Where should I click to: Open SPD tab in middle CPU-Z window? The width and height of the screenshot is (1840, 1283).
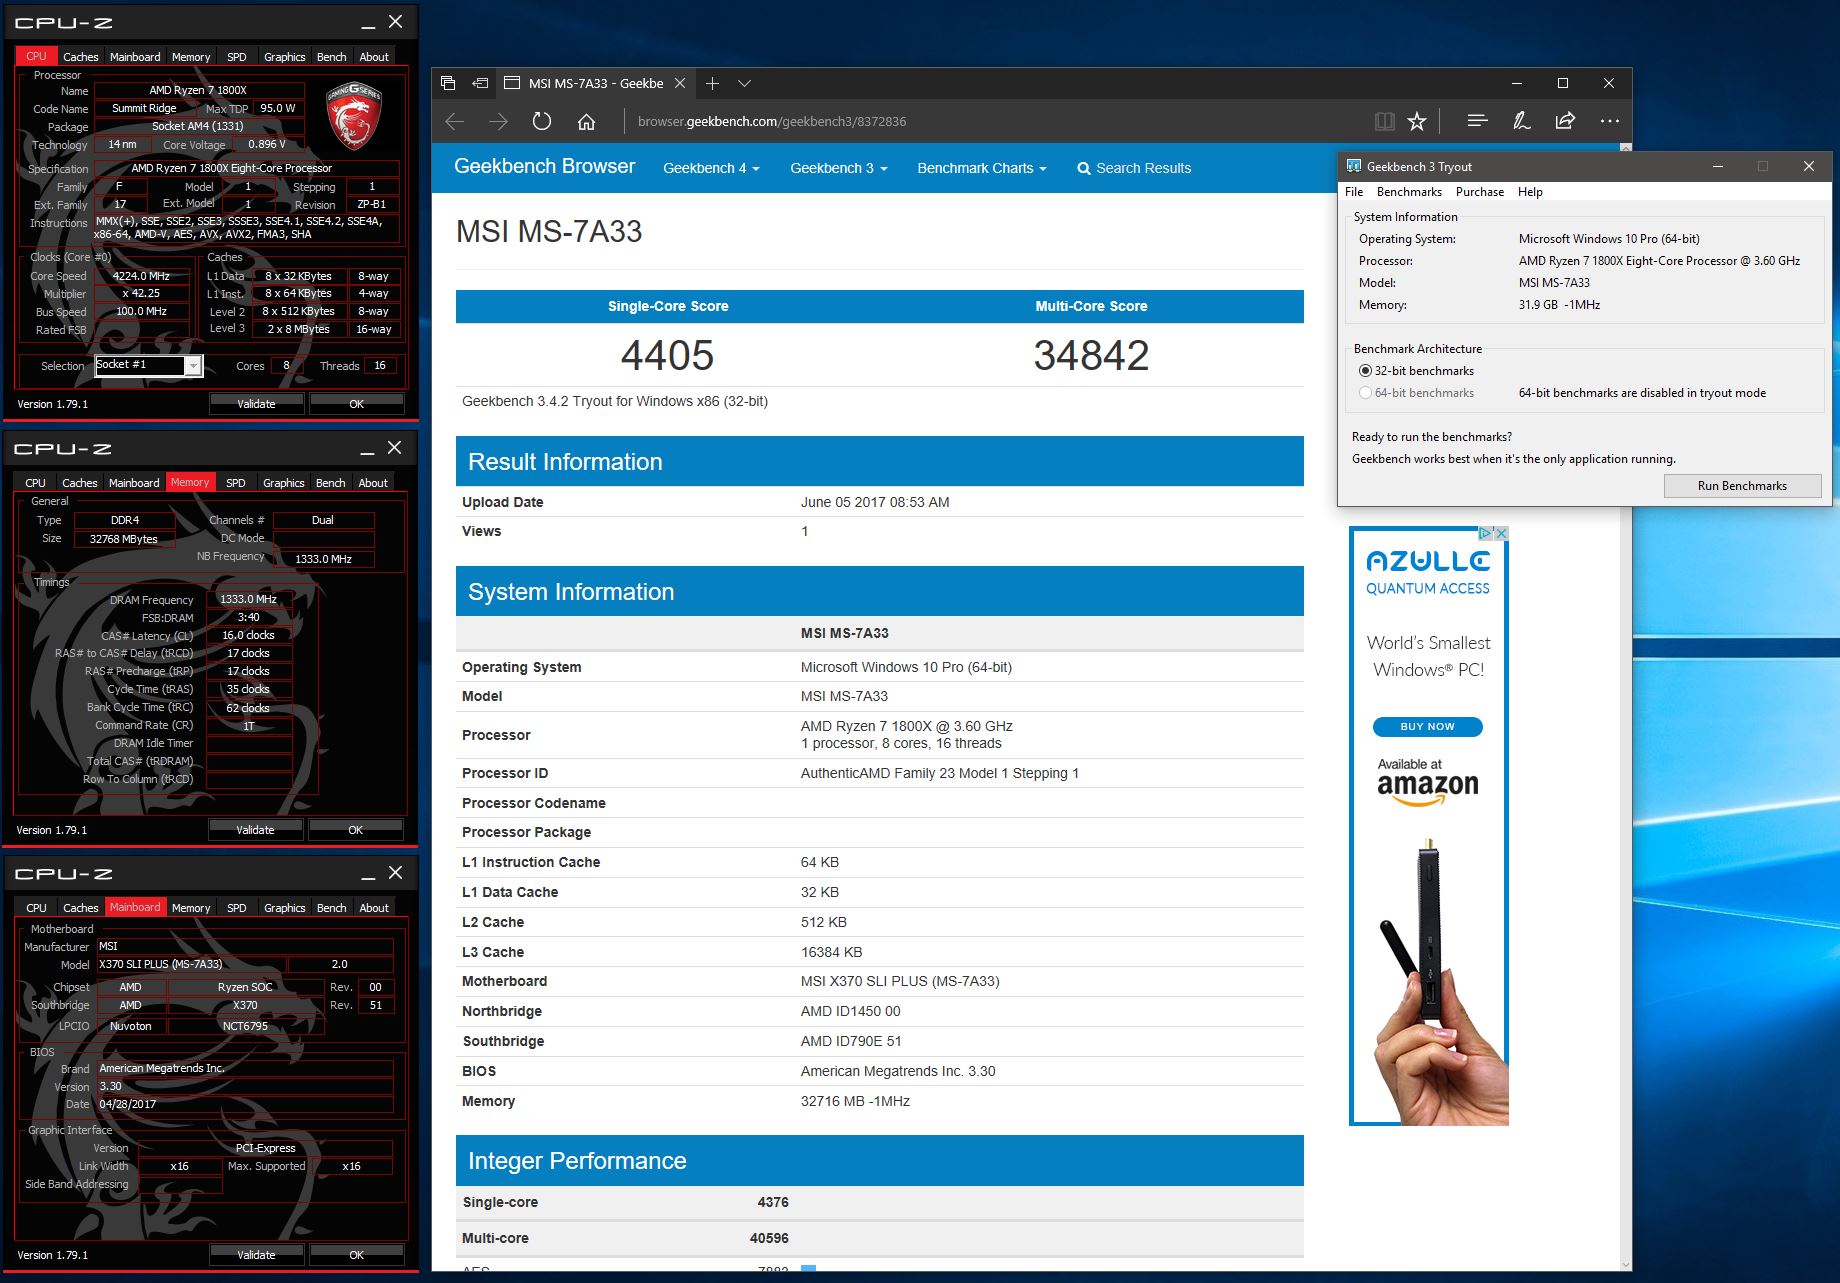click(235, 483)
